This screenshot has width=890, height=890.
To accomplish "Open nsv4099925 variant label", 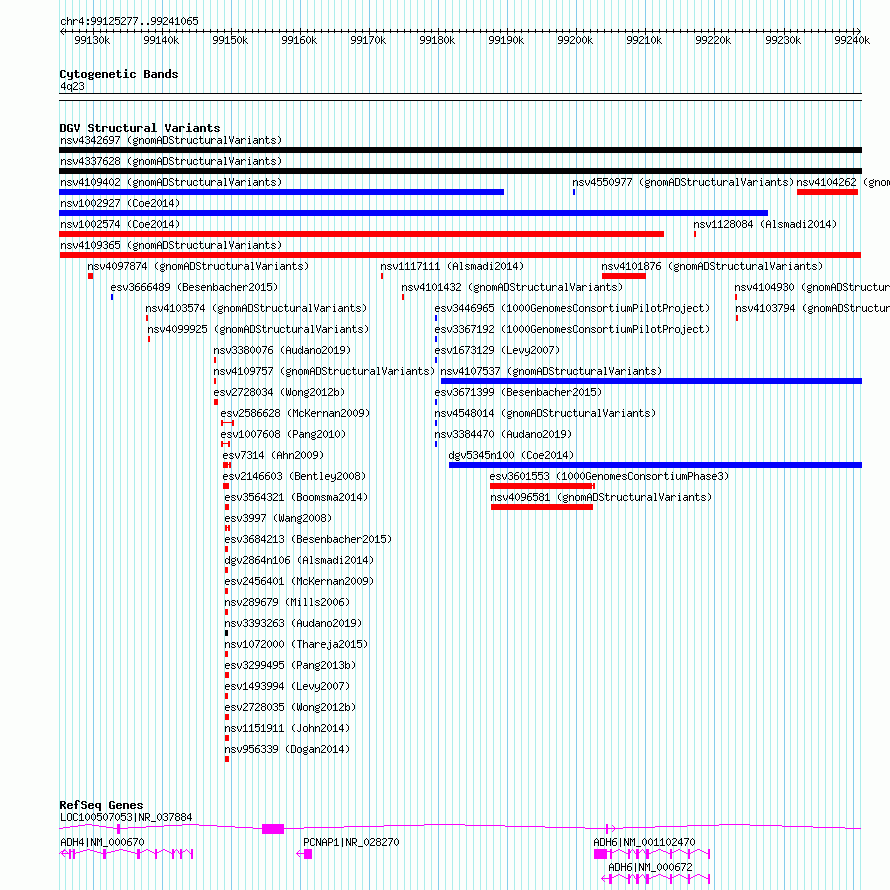I will (258, 329).
